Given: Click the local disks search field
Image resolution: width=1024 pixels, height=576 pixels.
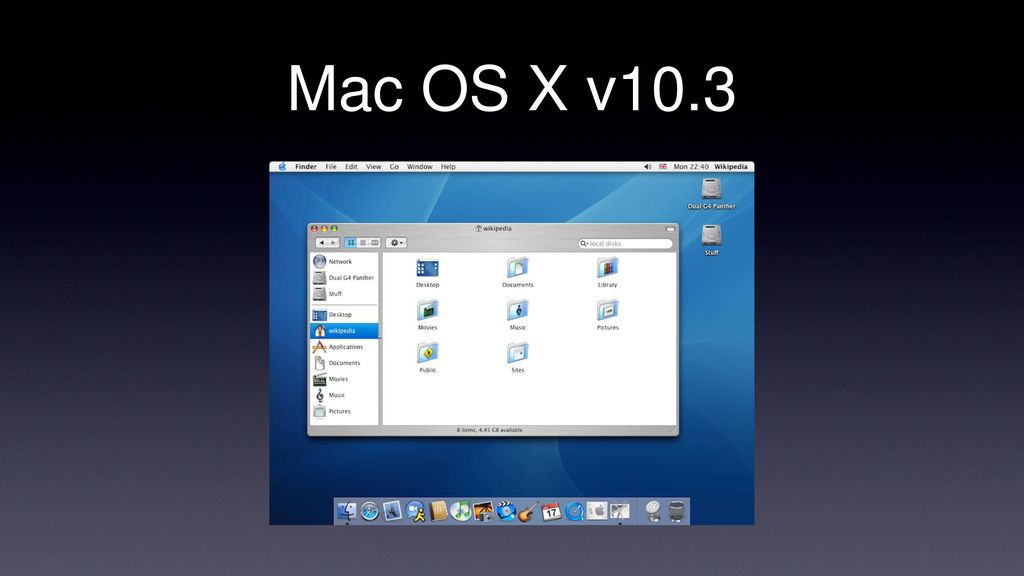Looking at the screenshot, I should point(625,244).
